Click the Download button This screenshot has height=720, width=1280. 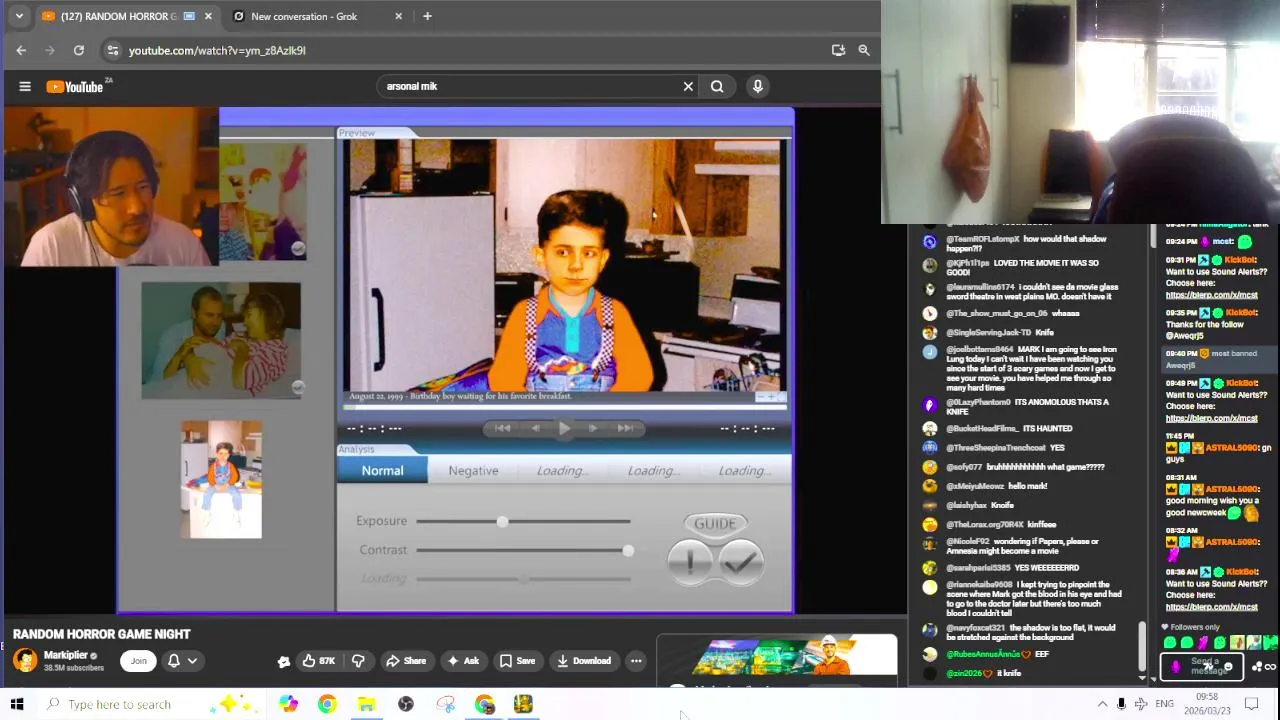[x=585, y=660]
